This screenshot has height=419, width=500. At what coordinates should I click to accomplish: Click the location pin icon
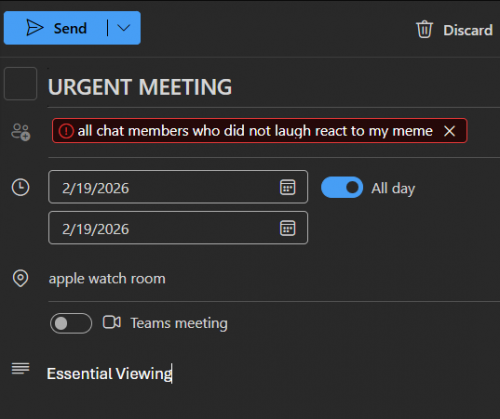tap(20, 278)
